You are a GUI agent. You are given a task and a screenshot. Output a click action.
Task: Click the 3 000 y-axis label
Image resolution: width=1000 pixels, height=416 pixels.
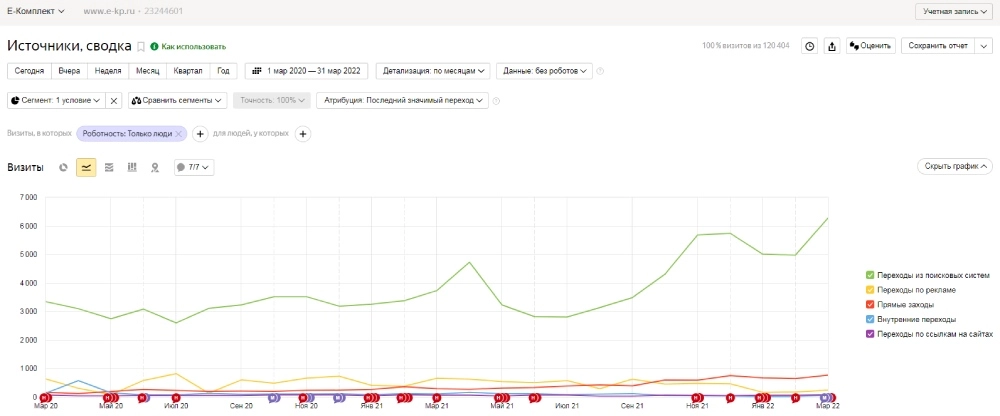(28, 311)
